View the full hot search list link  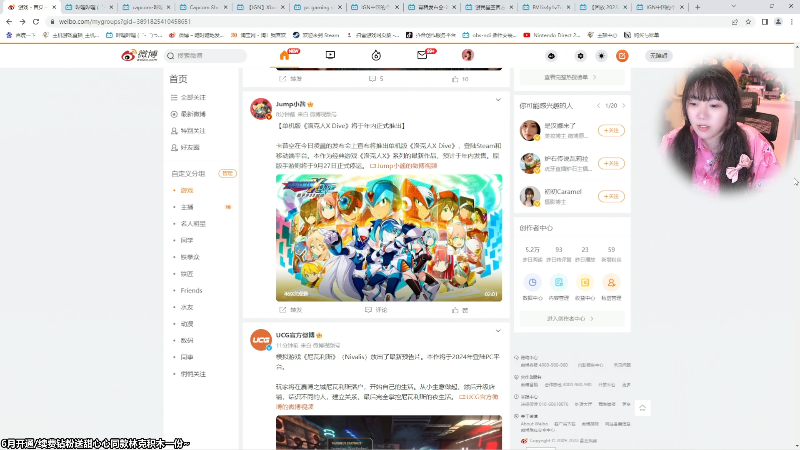572,78
